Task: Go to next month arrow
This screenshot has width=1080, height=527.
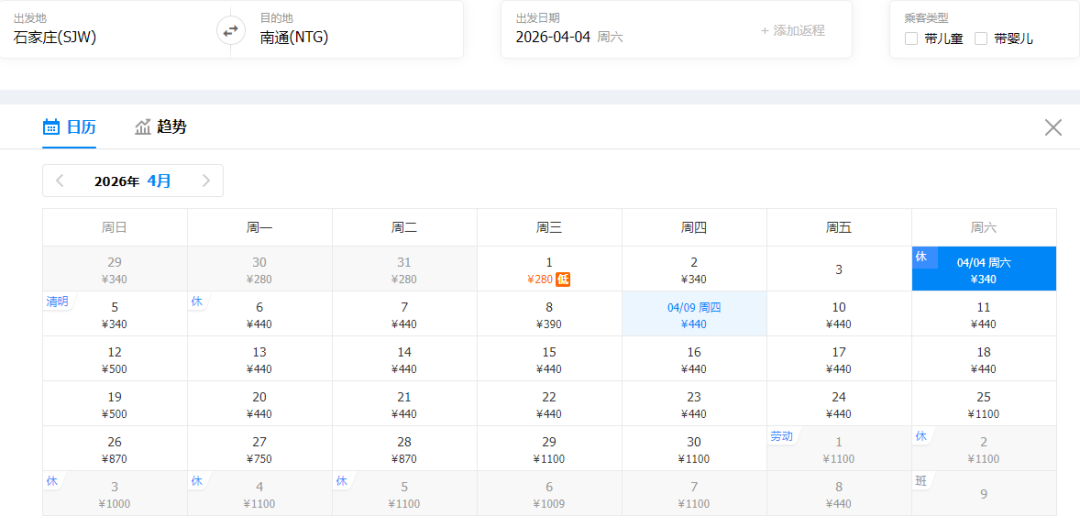Action: pos(205,181)
